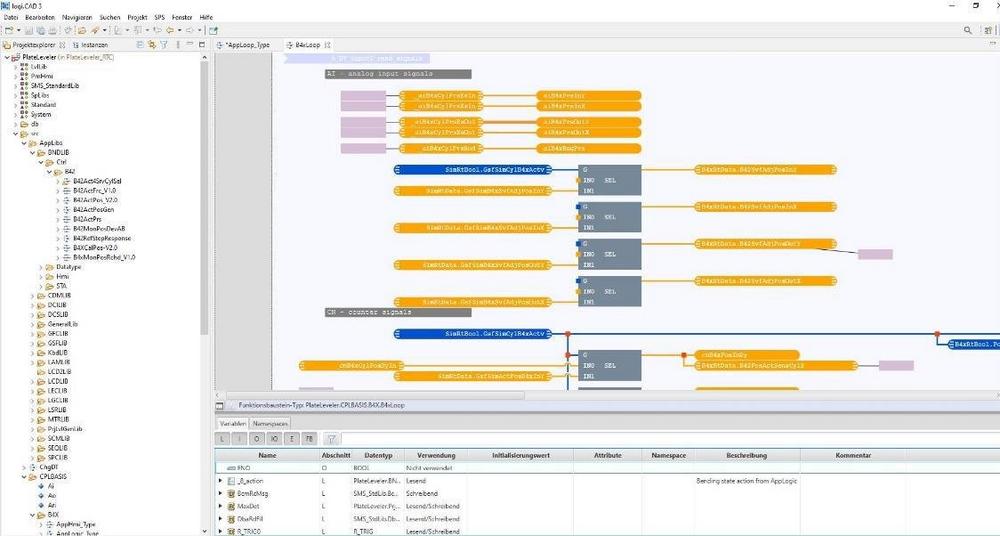Toggle the IO section filter button

tap(274, 438)
